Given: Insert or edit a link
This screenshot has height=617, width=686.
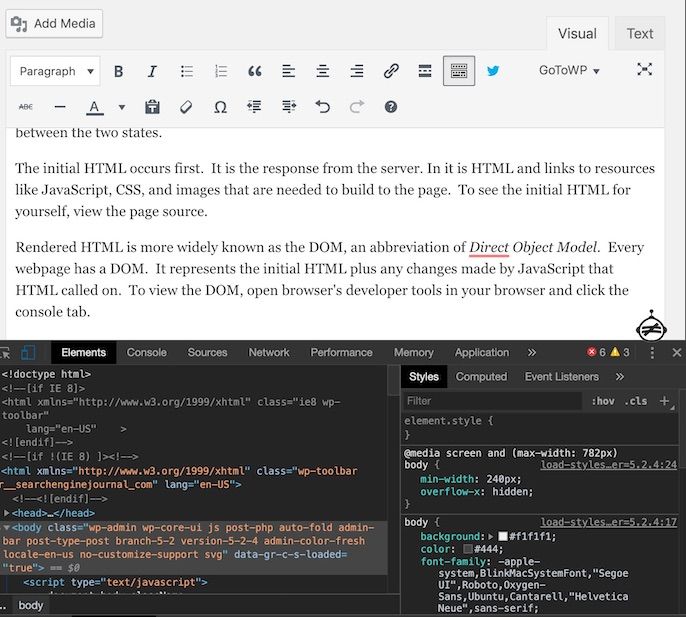Looking at the screenshot, I should click(391, 71).
